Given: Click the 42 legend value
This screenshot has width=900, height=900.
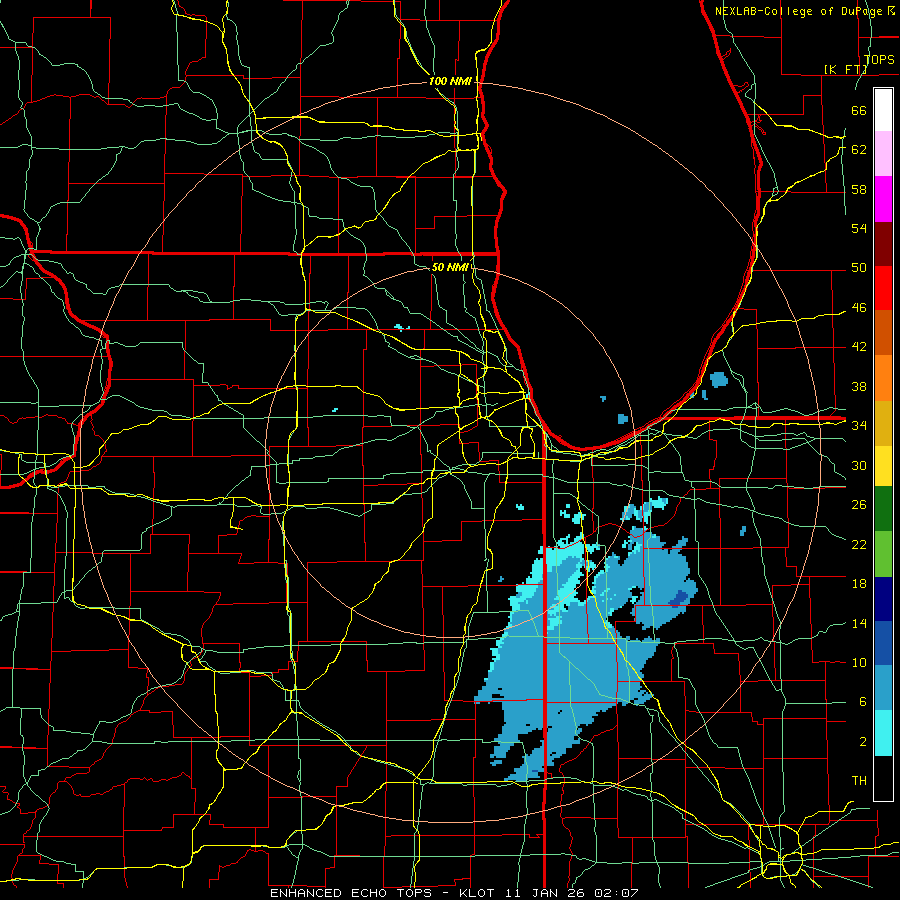Looking at the screenshot, I should click(859, 347).
